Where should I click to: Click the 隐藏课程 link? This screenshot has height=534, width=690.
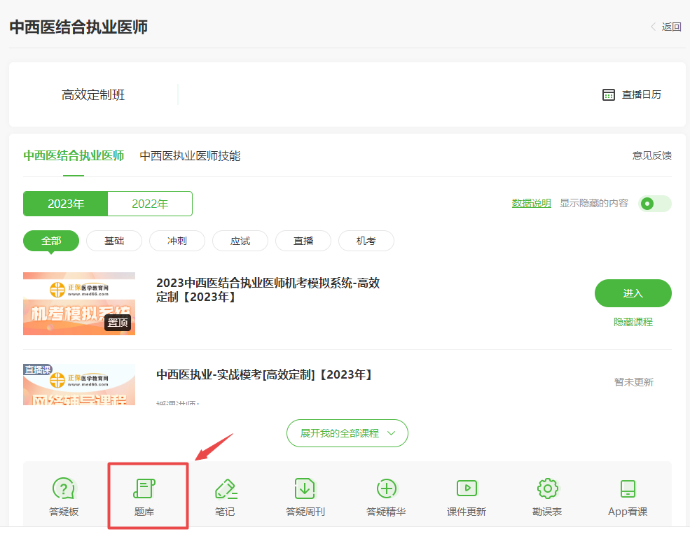[x=633, y=322]
